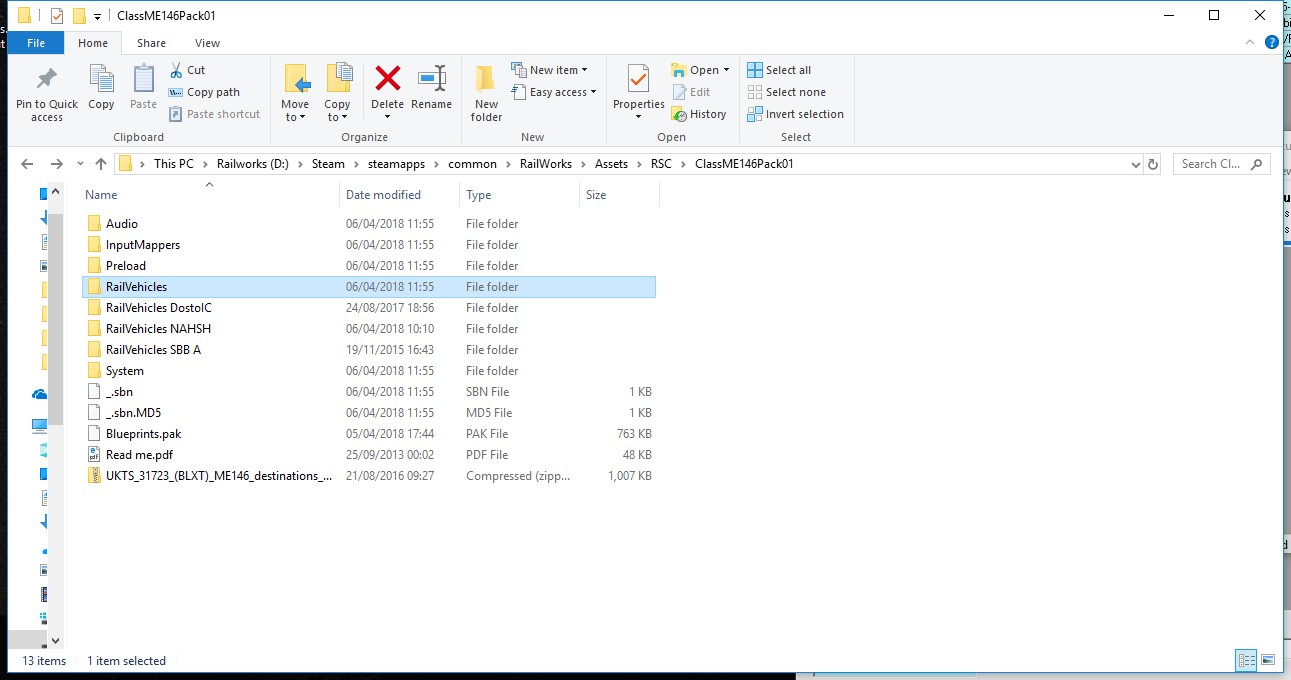Click the Rename icon in ribbon
The height and width of the screenshot is (680, 1291).
(x=431, y=79)
